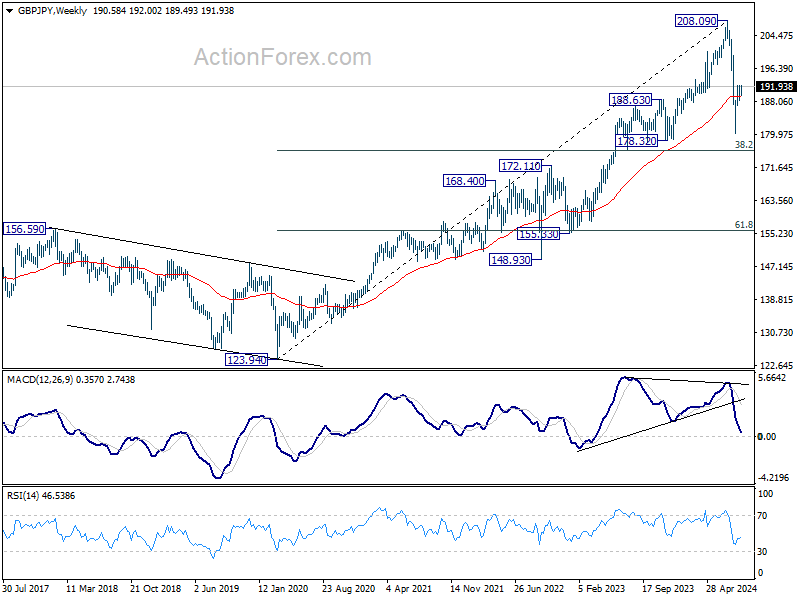Click the 23 Aug 2020 date label
Image resolution: width=800 pixels, height=600 pixels.
click(348, 588)
